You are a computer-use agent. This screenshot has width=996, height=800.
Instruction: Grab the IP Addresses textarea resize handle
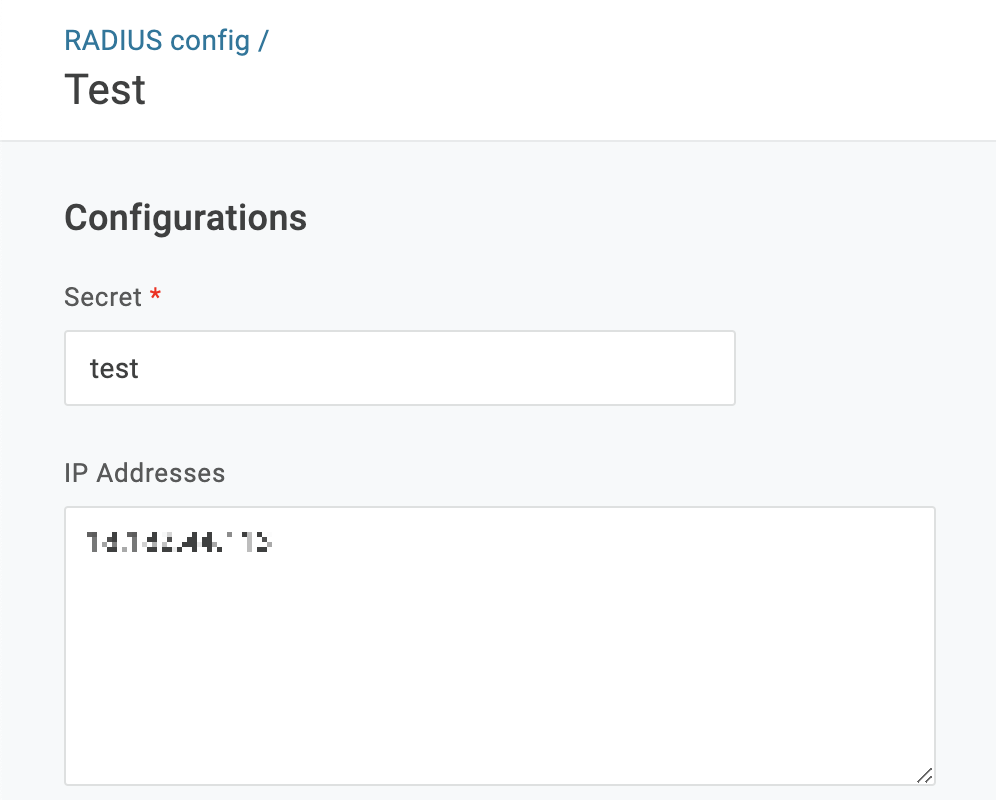924,774
